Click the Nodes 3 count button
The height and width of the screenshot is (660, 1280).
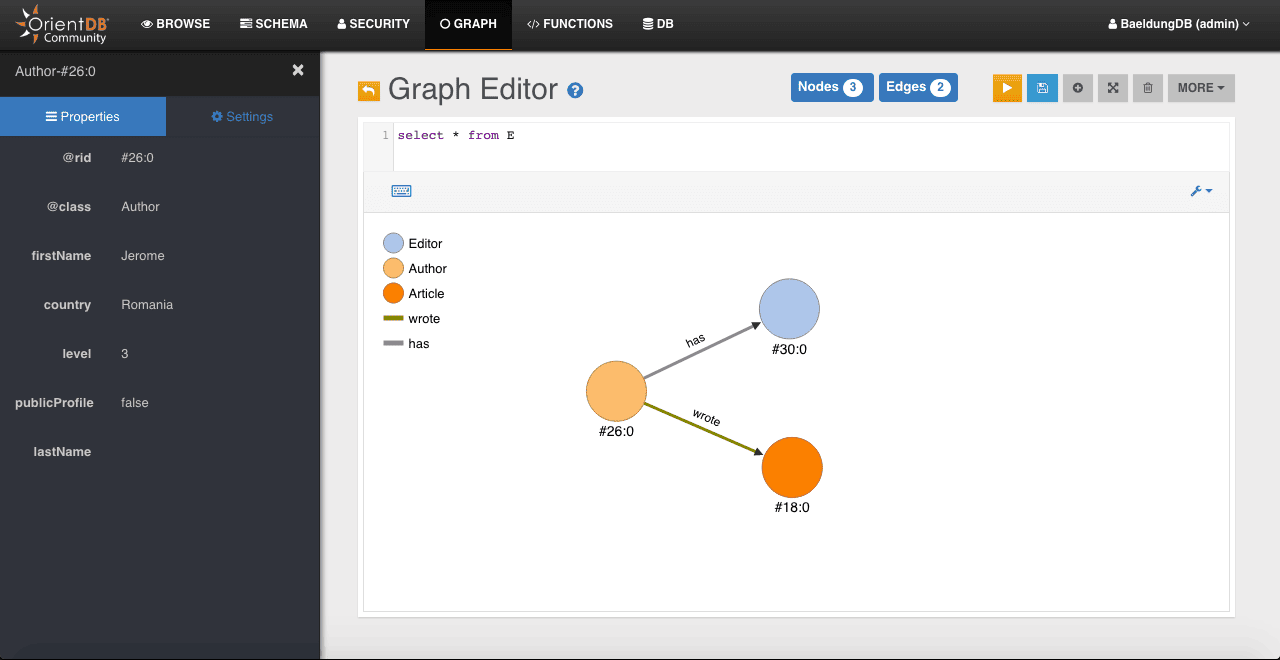831,87
